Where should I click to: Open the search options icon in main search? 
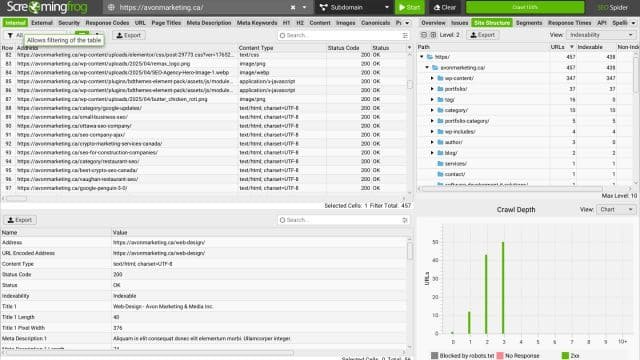pos(405,36)
